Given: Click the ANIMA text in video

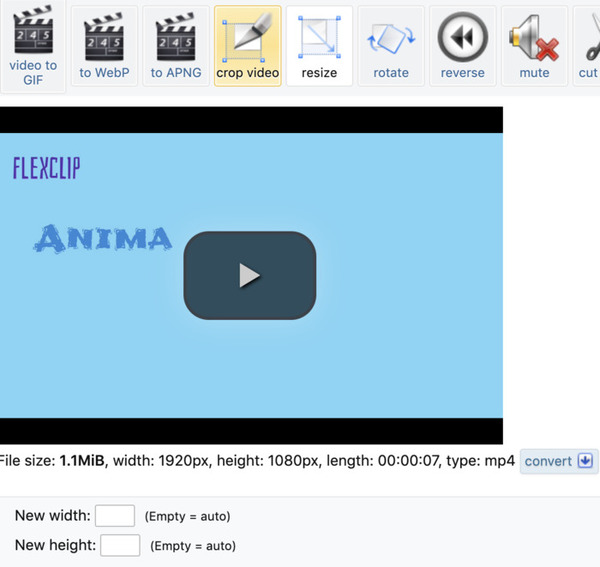Looking at the screenshot, I should [103, 239].
